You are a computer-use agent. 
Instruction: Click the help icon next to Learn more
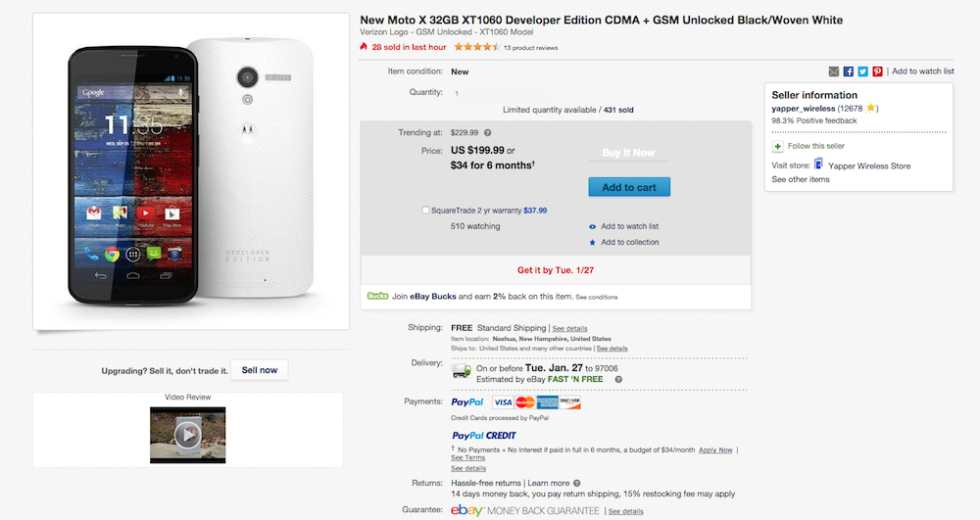pyautogui.click(x=577, y=483)
